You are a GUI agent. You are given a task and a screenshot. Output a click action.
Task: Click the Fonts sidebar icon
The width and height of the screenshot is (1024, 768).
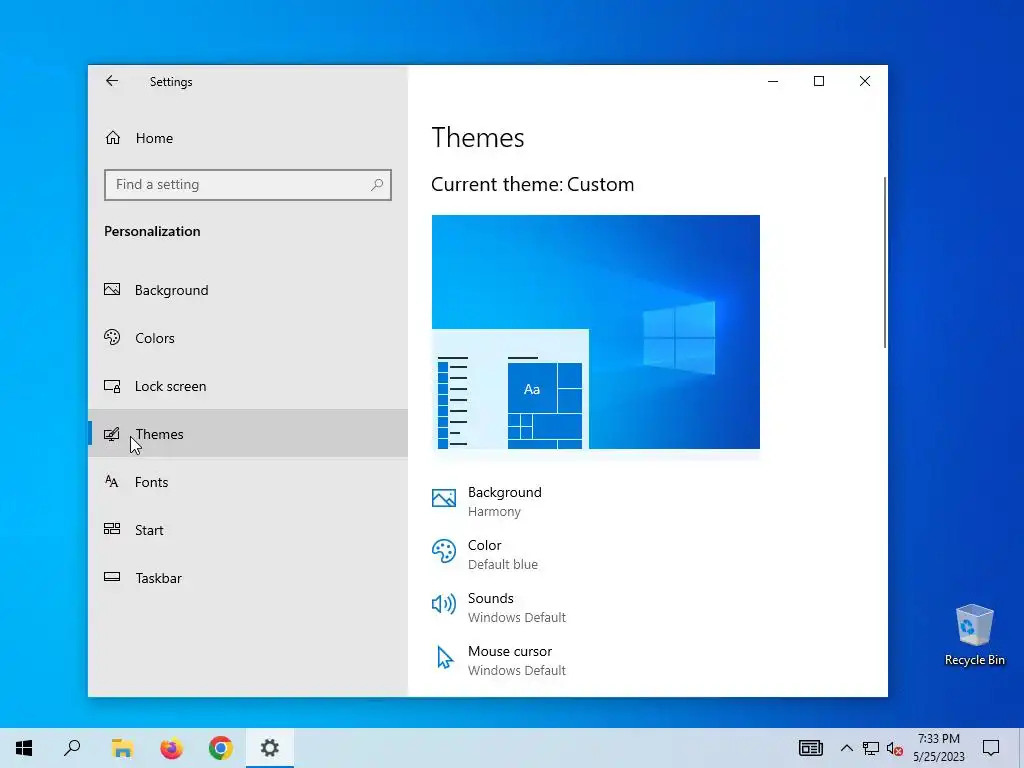coord(112,481)
